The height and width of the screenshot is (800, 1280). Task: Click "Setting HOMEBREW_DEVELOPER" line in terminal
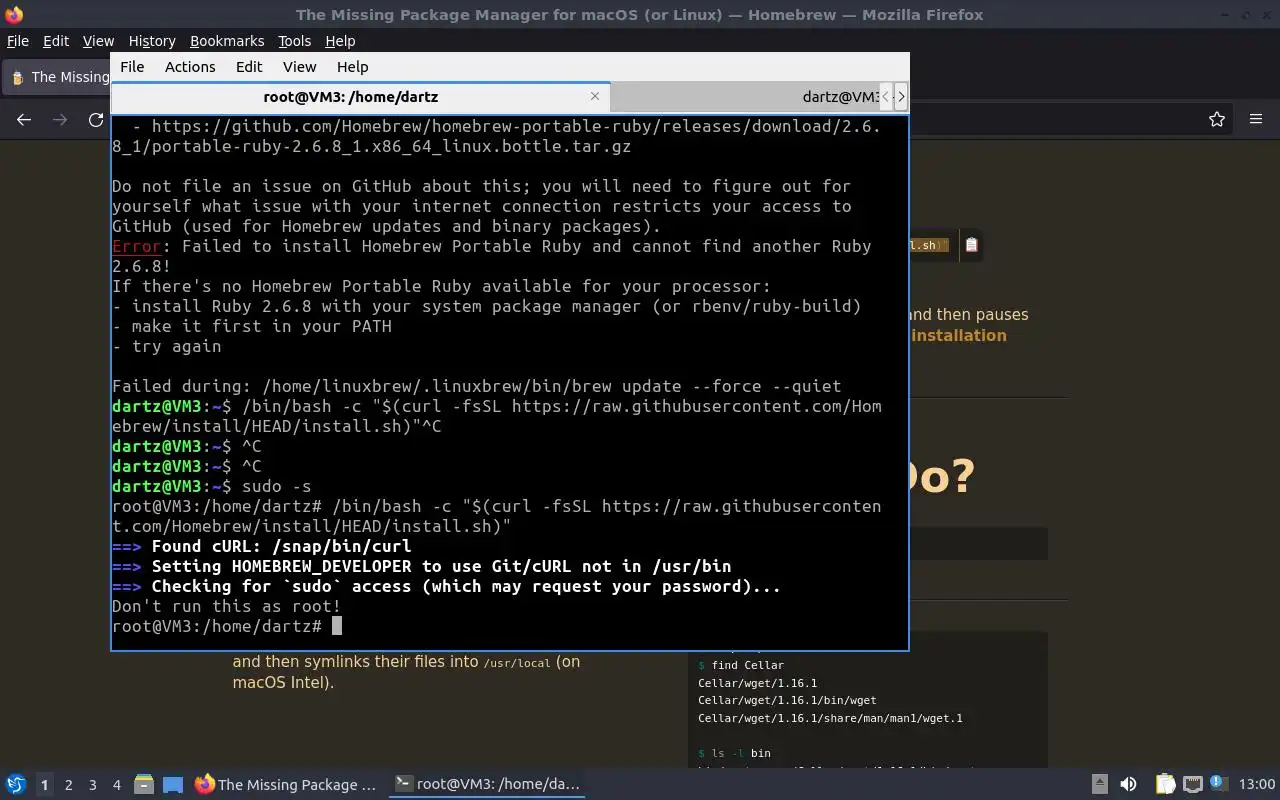click(421, 566)
